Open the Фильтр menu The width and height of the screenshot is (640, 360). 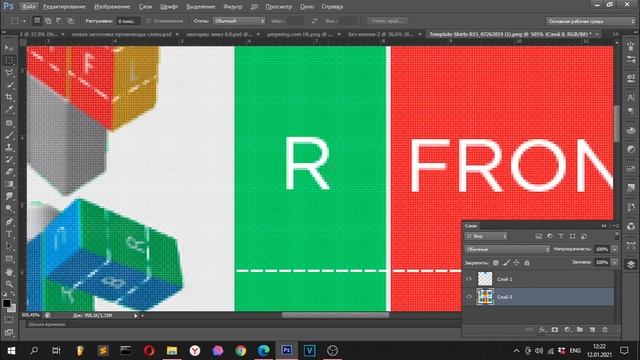[x=233, y=7]
